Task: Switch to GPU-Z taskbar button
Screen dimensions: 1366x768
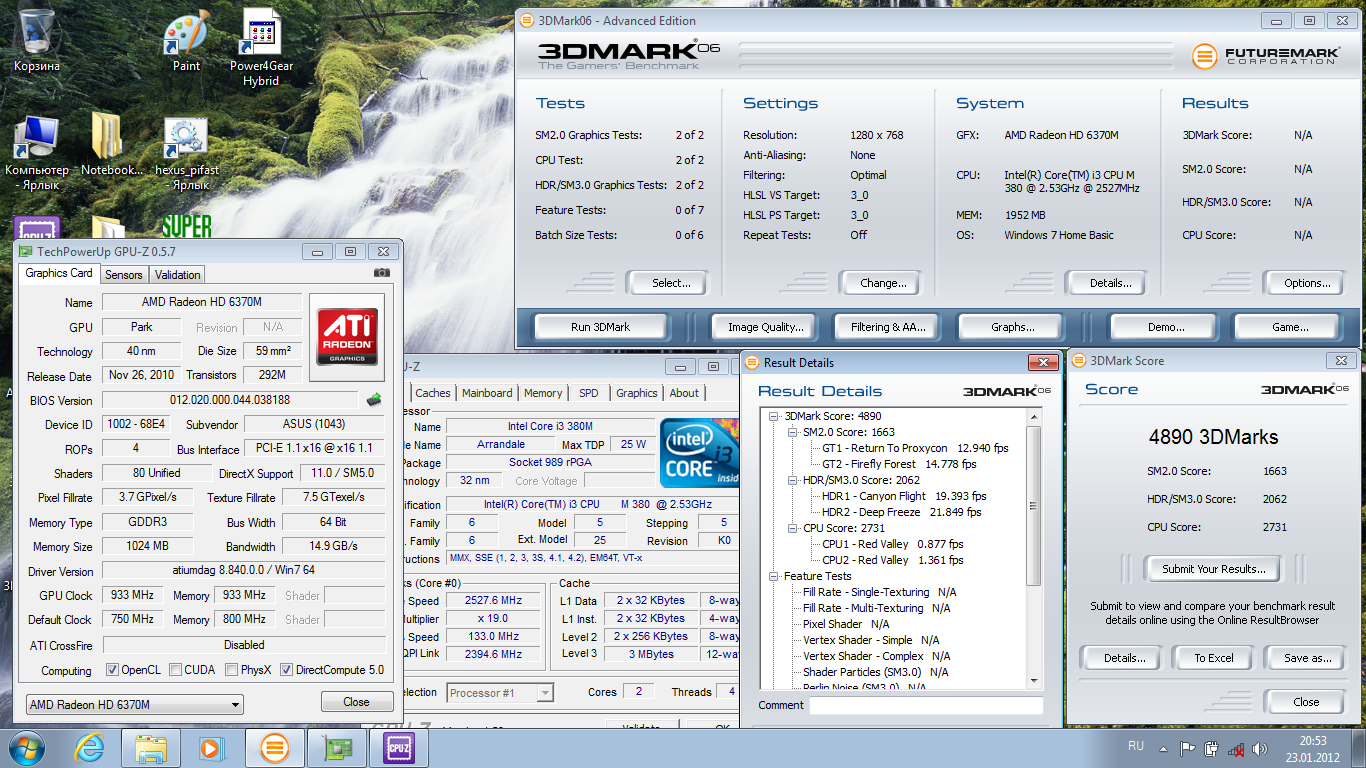Action: pyautogui.click(x=335, y=747)
